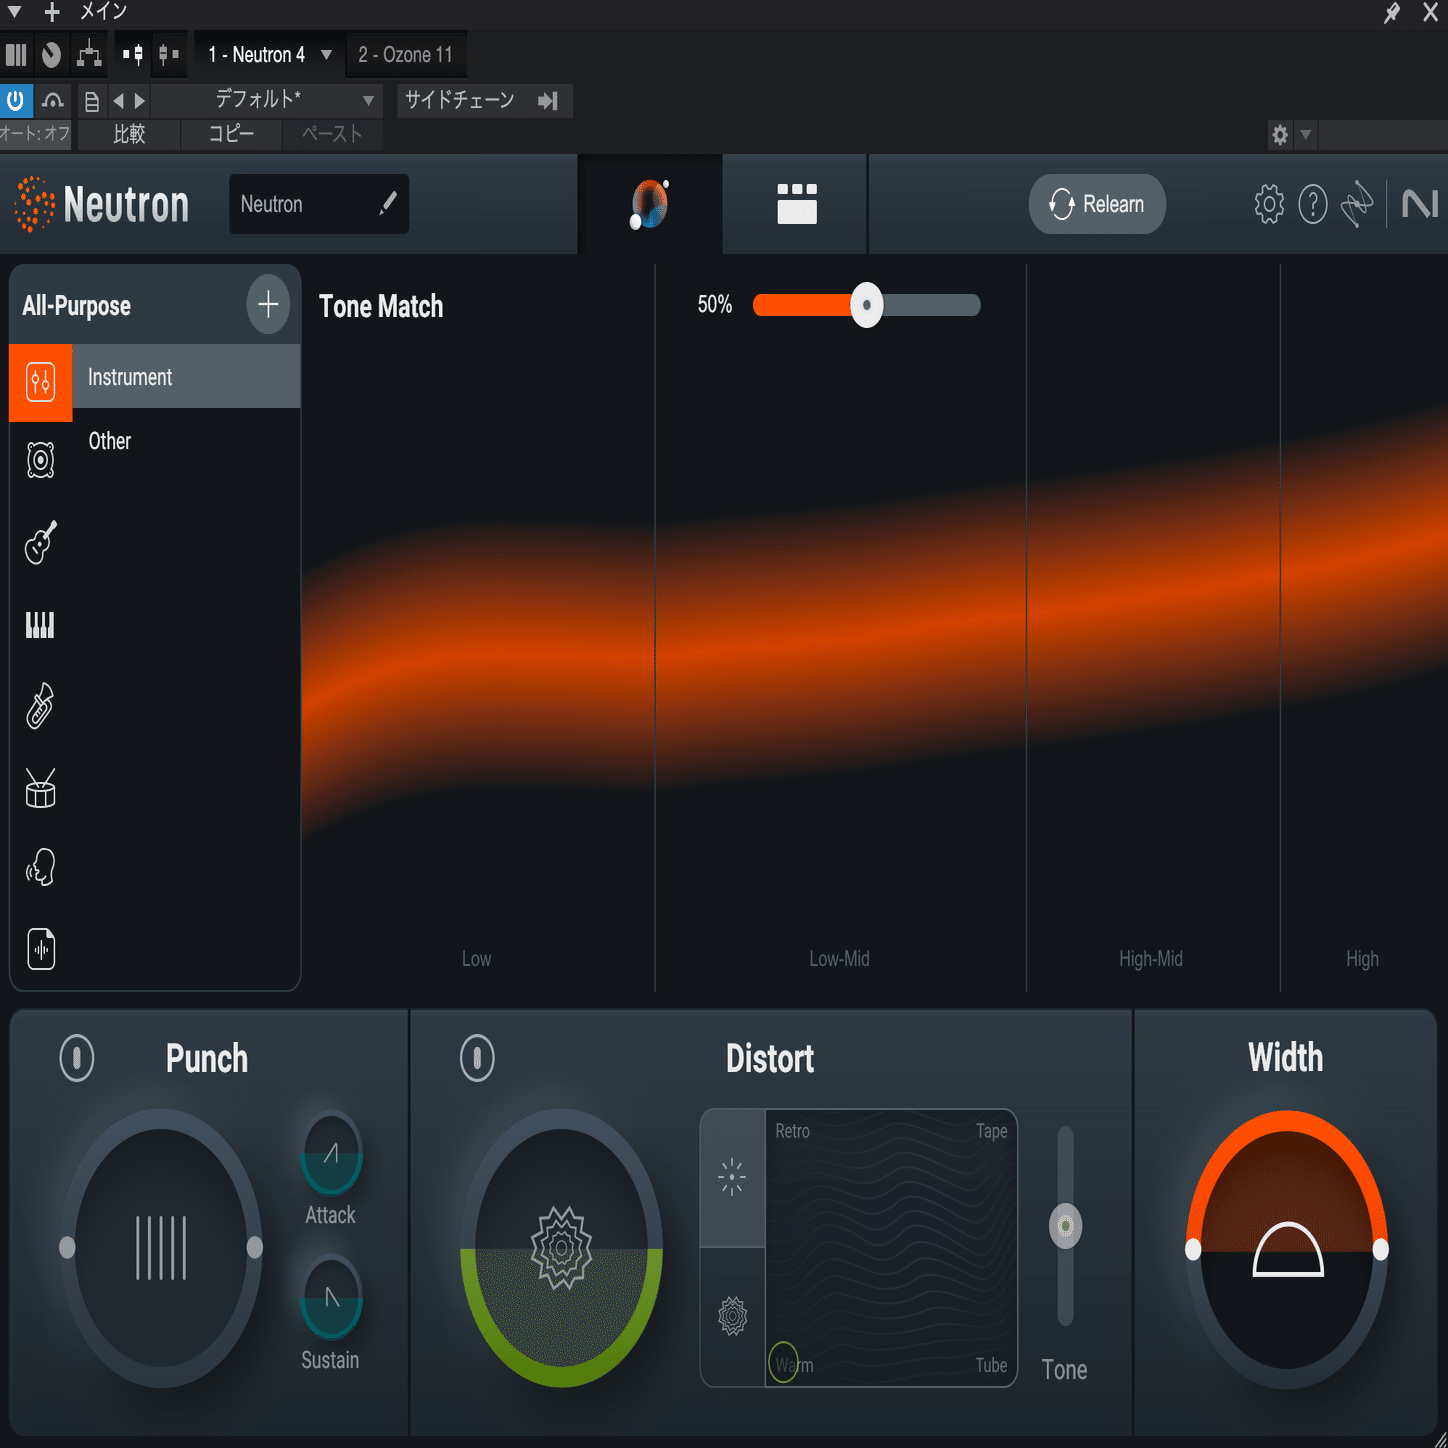This screenshot has width=1448, height=1448.
Task: Pin the plugin window
Action: point(1392,12)
